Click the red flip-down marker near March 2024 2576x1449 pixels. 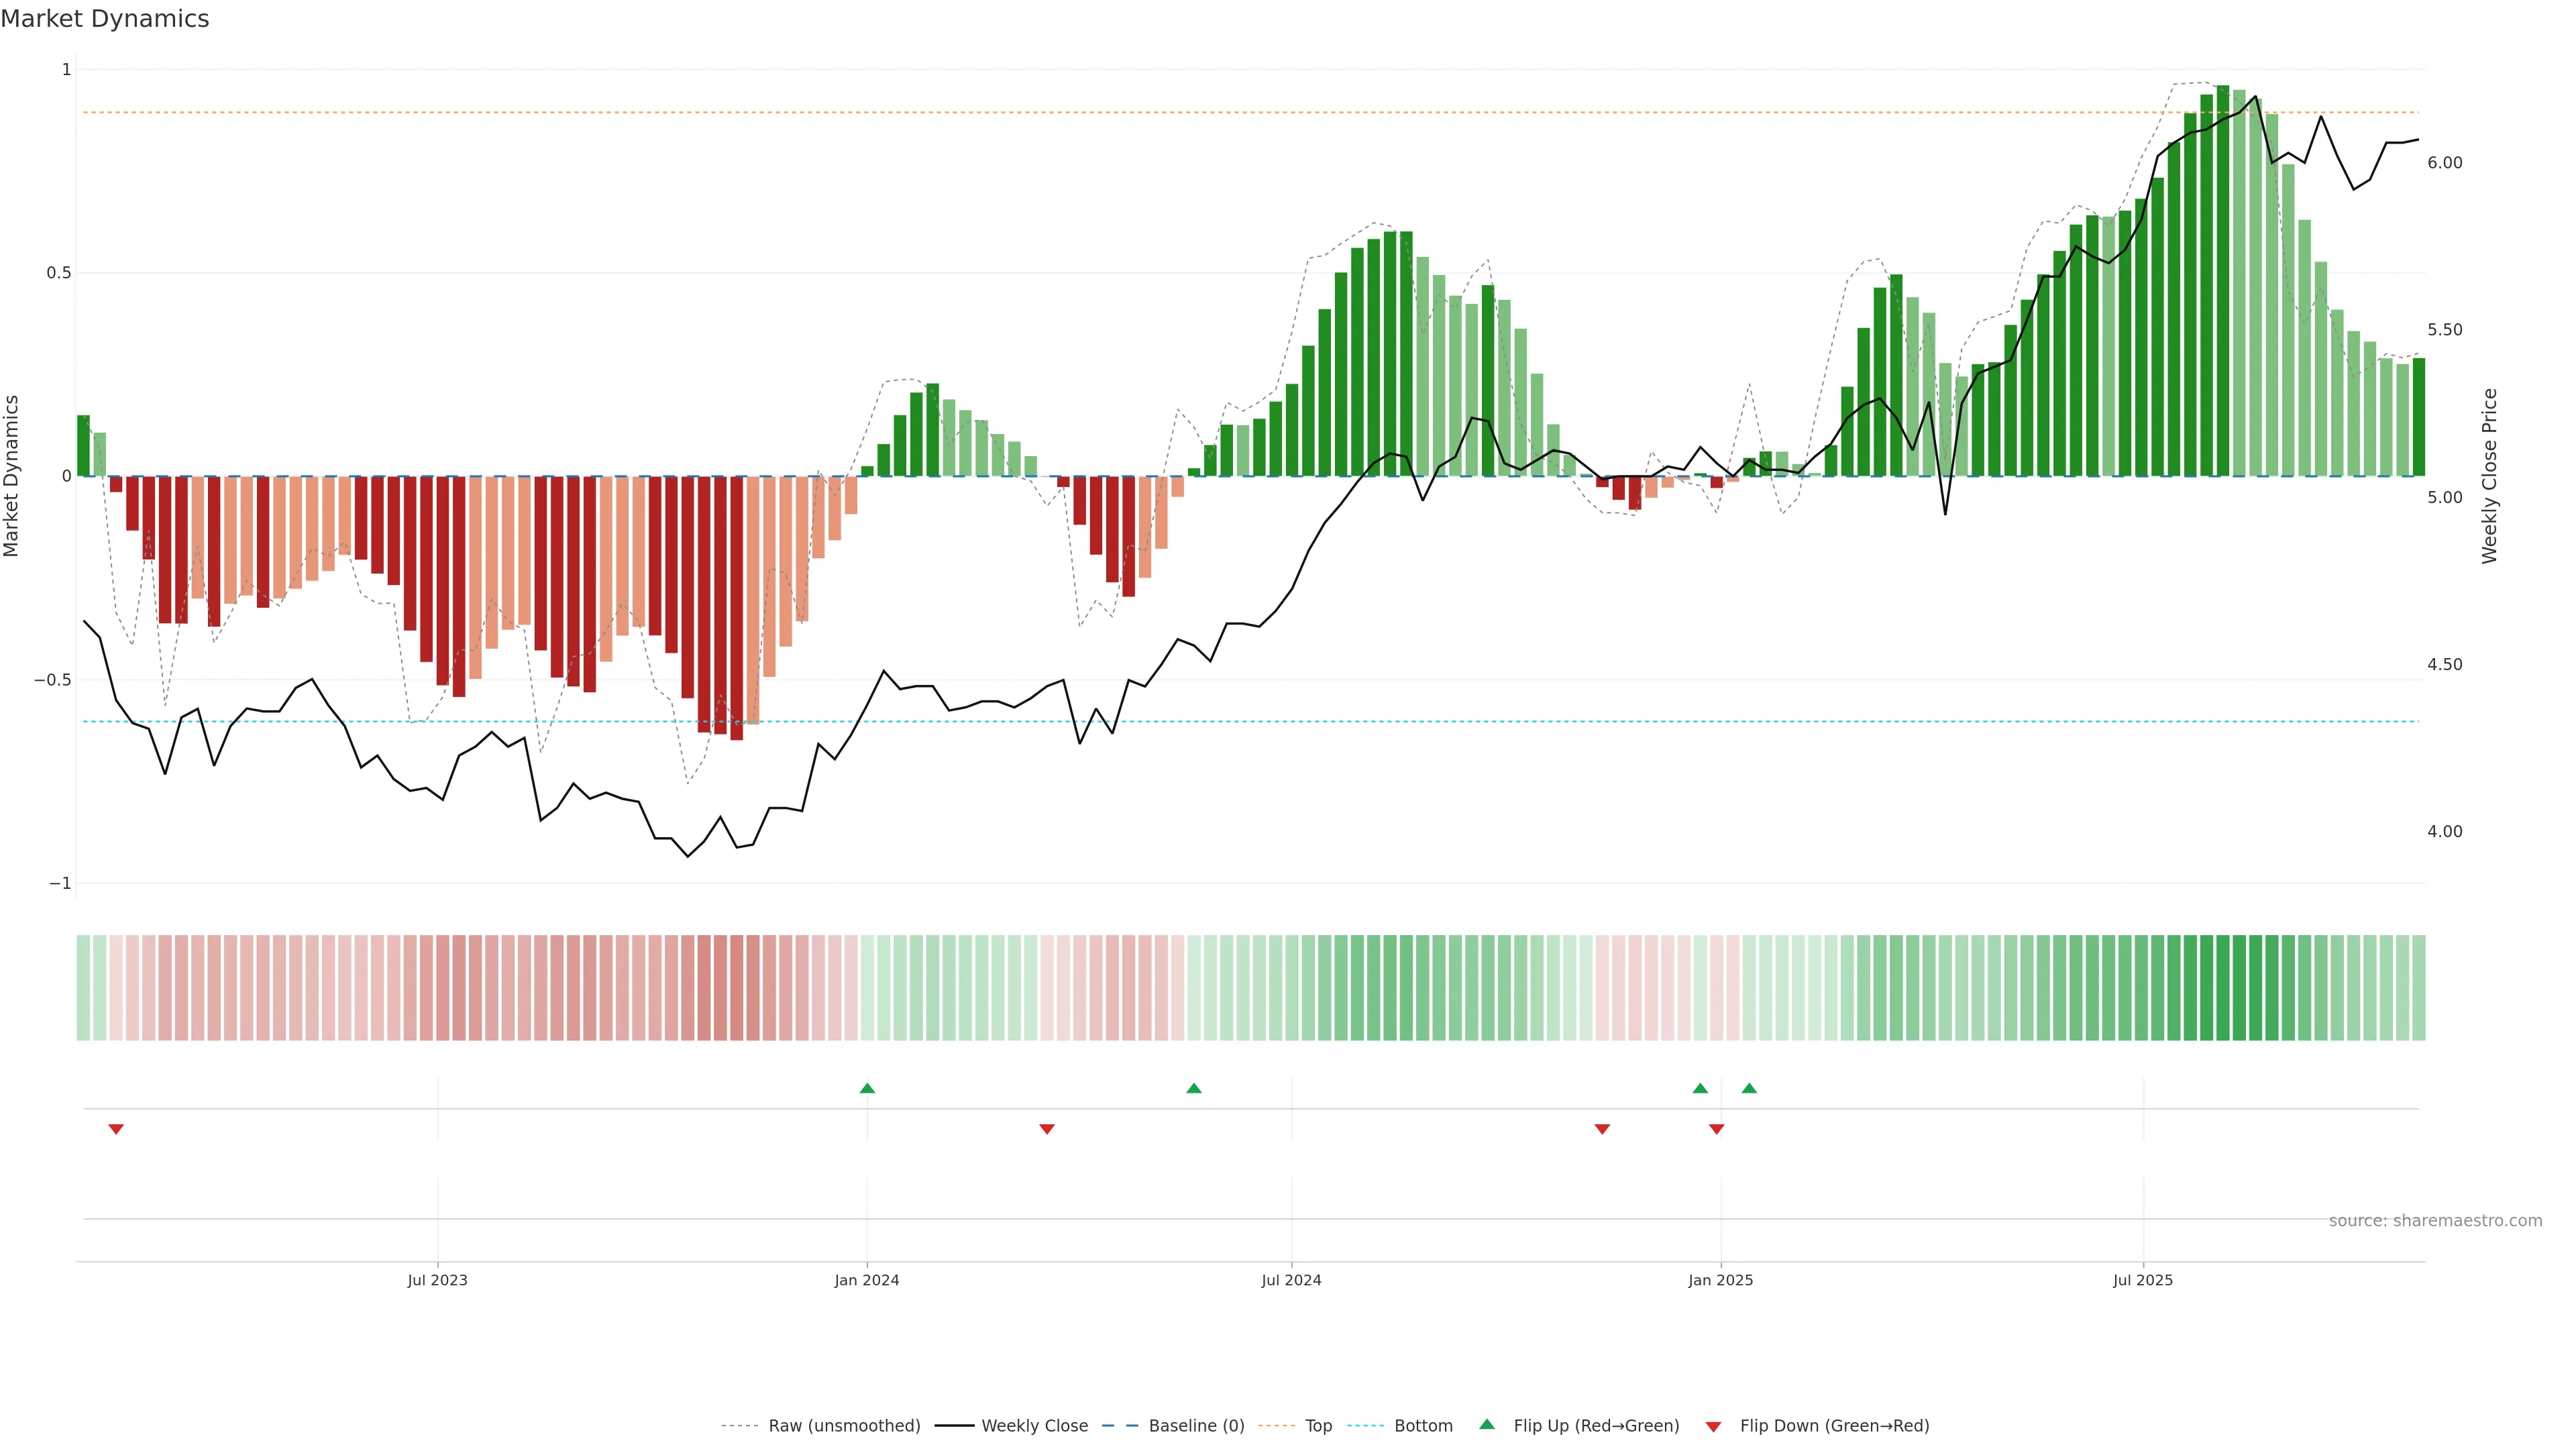pos(1047,1129)
